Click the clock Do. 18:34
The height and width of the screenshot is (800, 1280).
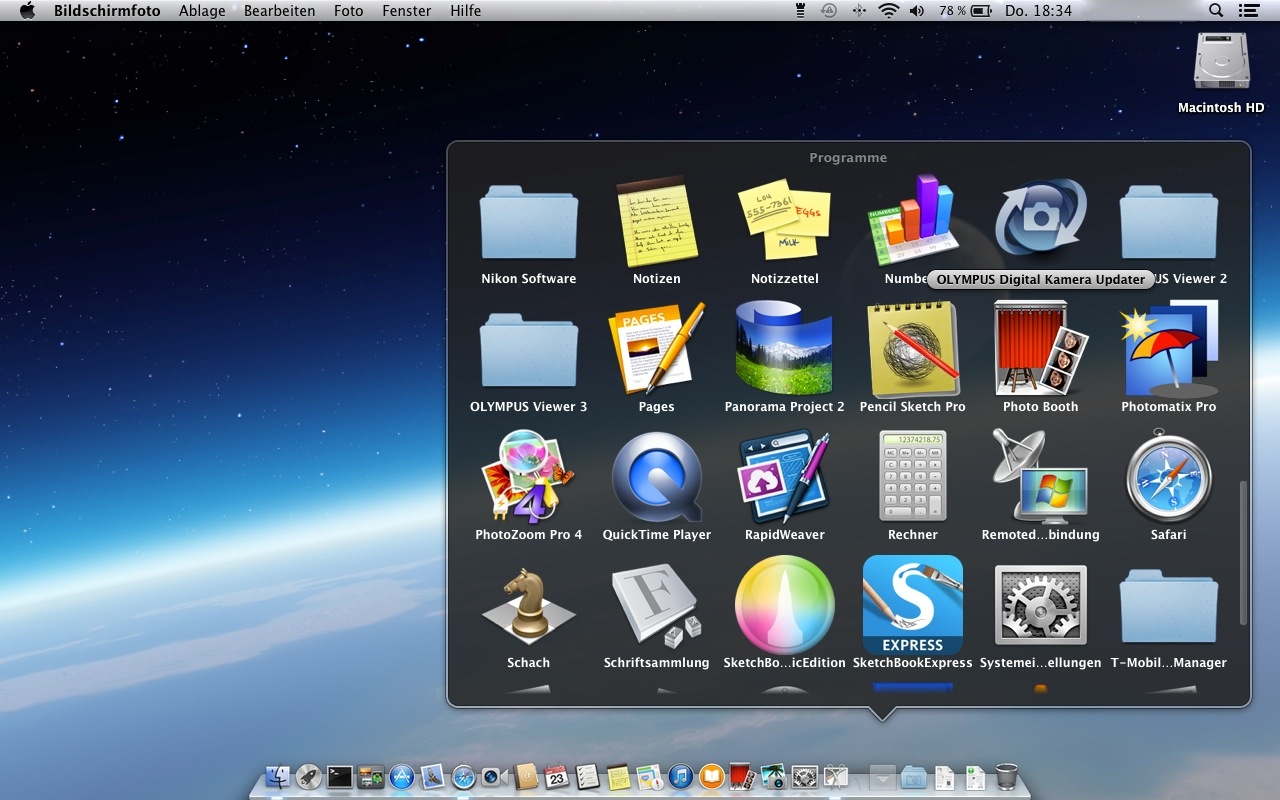pyautogui.click(x=1039, y=11)
